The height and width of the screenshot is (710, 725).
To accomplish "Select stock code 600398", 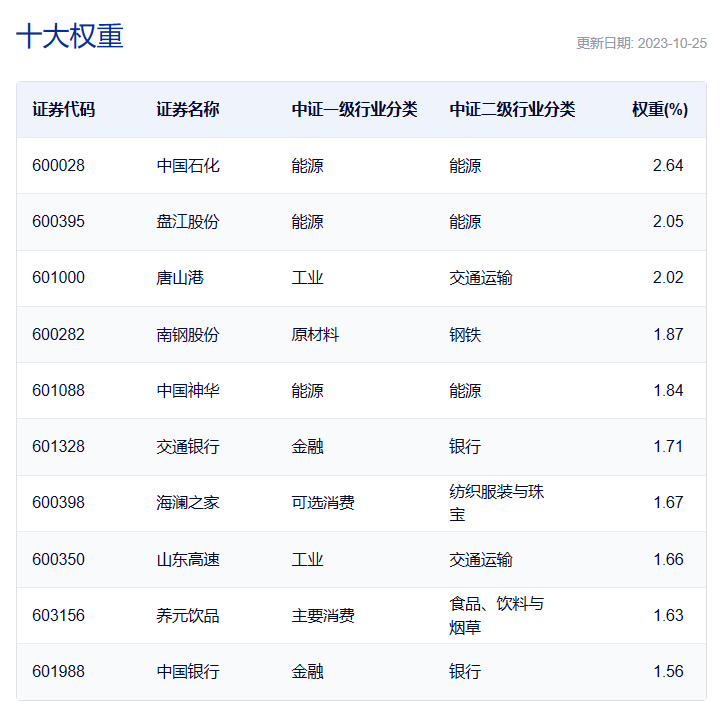I will (59, 502).
